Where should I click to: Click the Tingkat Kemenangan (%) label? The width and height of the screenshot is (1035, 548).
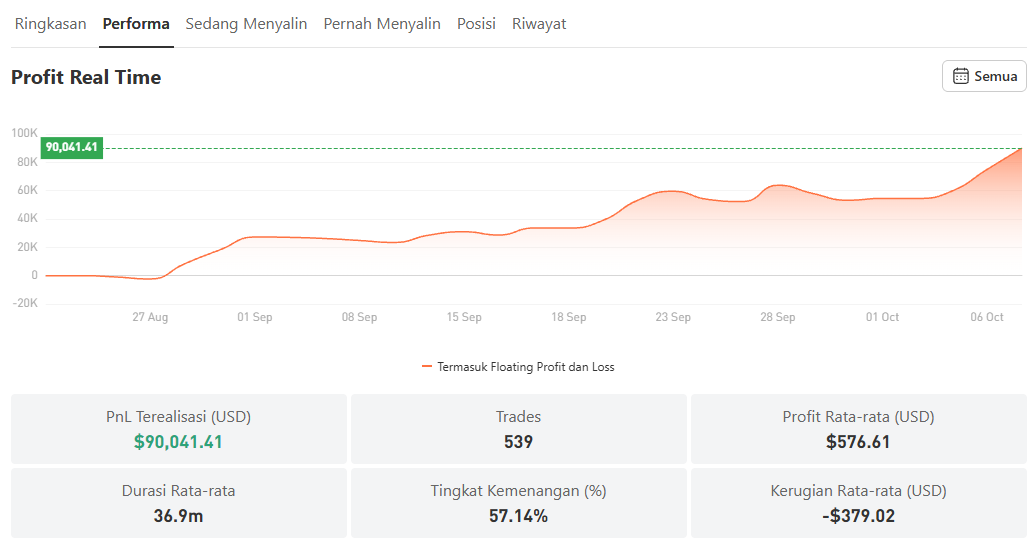(518, 491)
